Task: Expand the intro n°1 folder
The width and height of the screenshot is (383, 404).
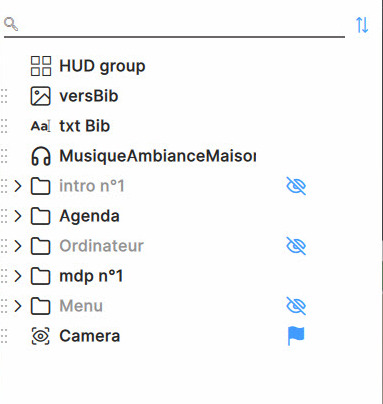Action: coord(18,186)
